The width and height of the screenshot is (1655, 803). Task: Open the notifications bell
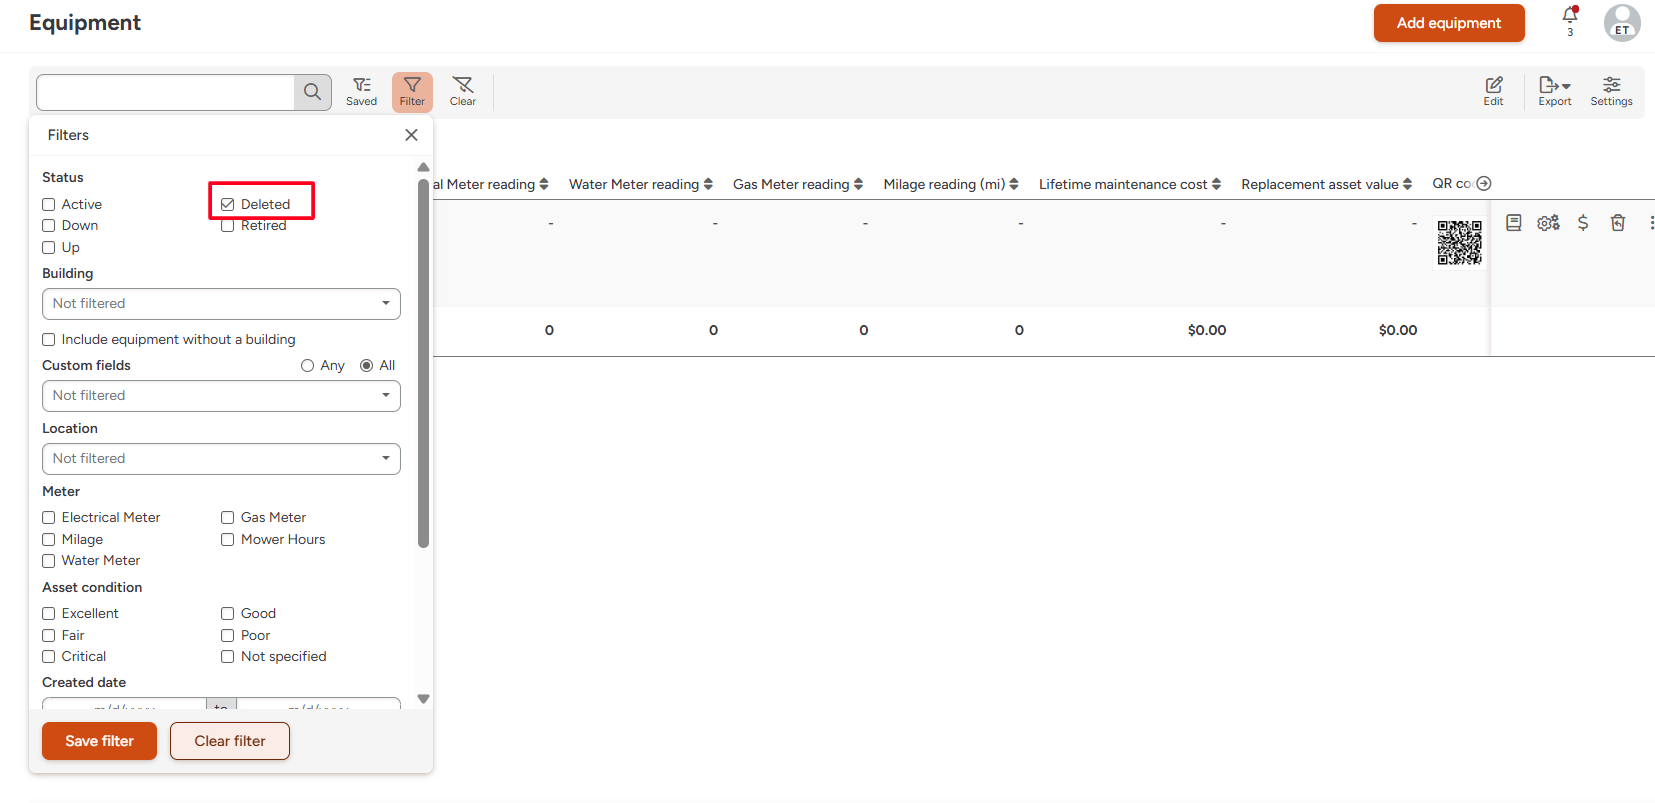1570,16
